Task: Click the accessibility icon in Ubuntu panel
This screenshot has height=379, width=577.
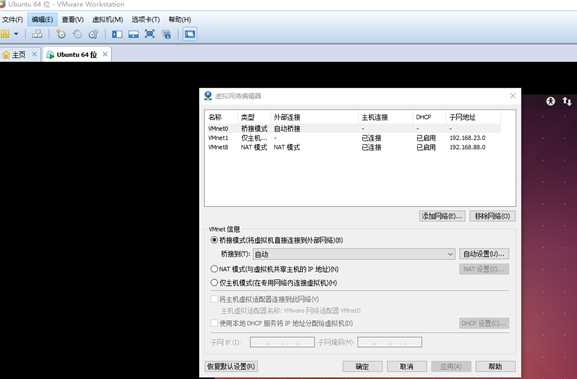Action: (550, 100)
